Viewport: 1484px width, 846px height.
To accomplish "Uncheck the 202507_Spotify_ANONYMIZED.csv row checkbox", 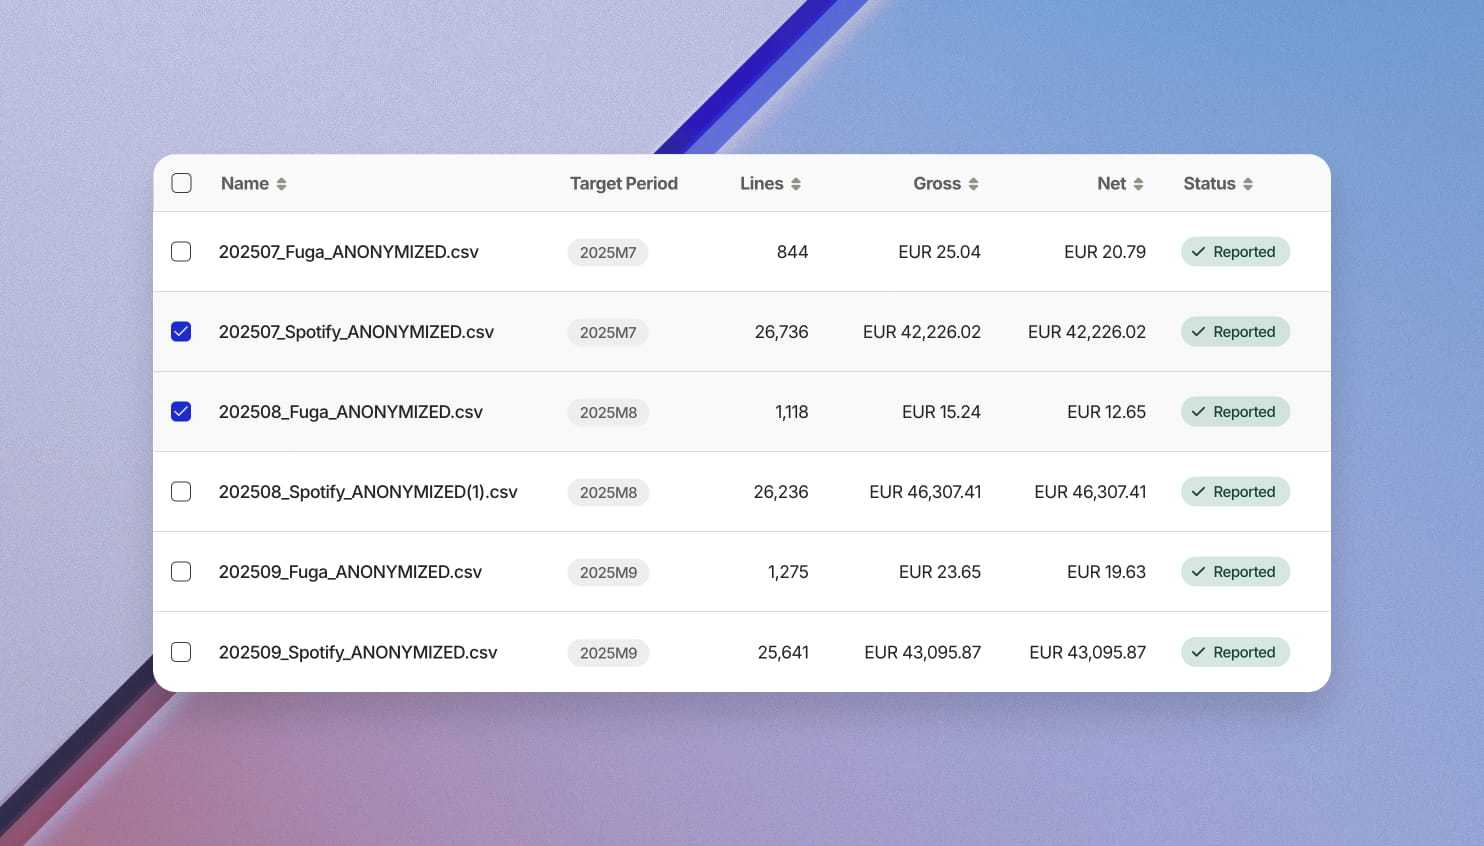I will pyautogui.click(x=181, y=331).
